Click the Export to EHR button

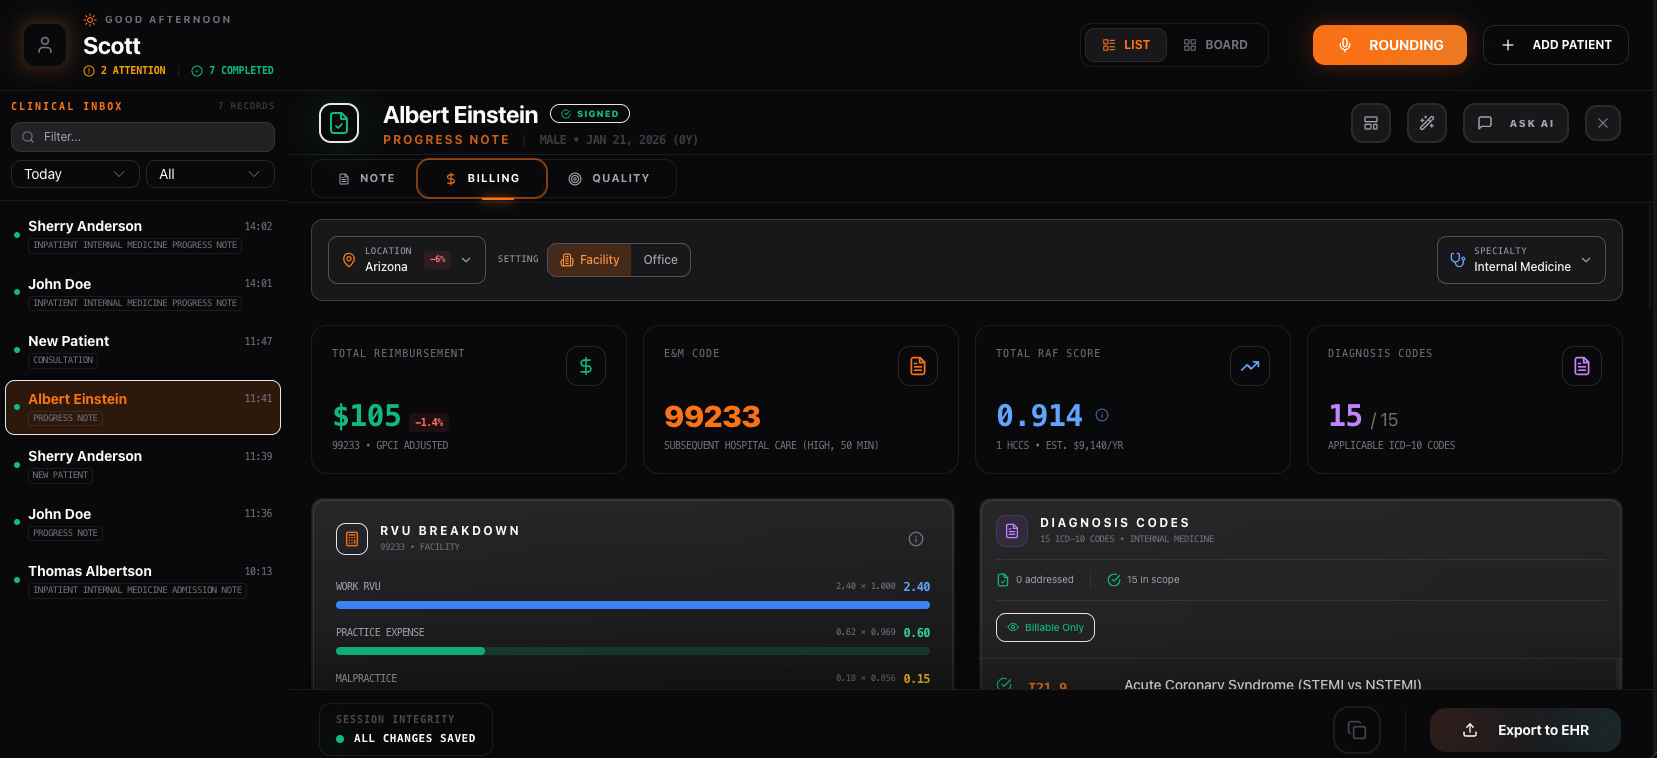point(1525,730)
